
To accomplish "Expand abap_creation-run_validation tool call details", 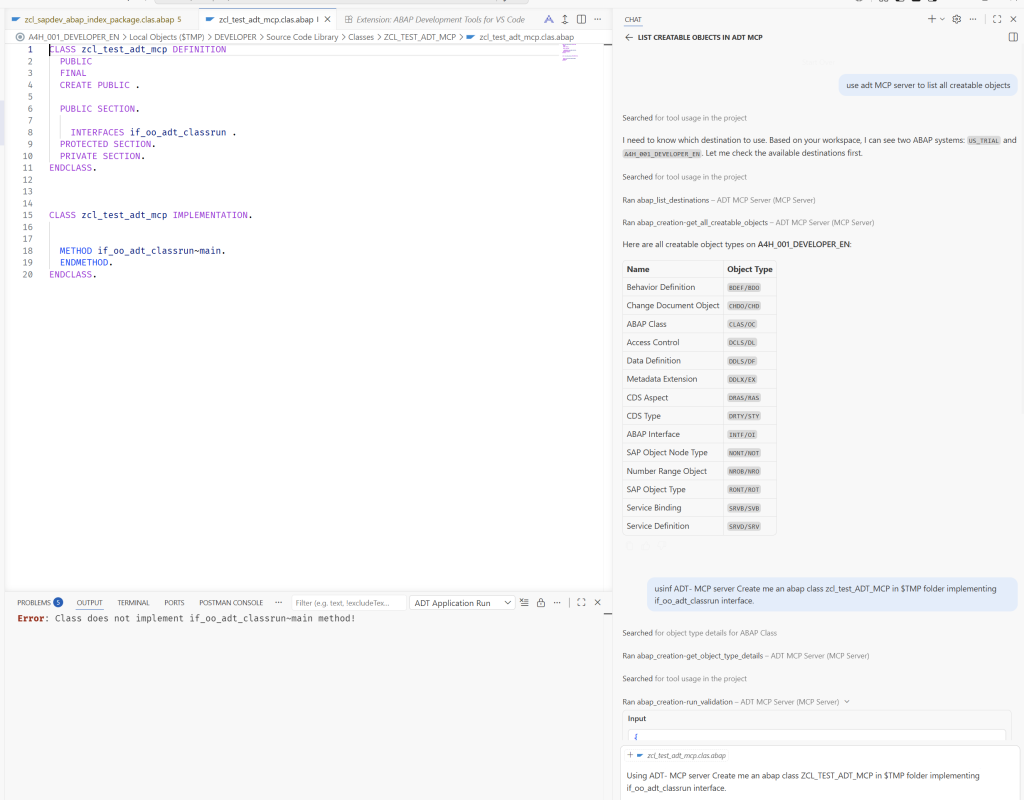I will (x=847, y=702).
